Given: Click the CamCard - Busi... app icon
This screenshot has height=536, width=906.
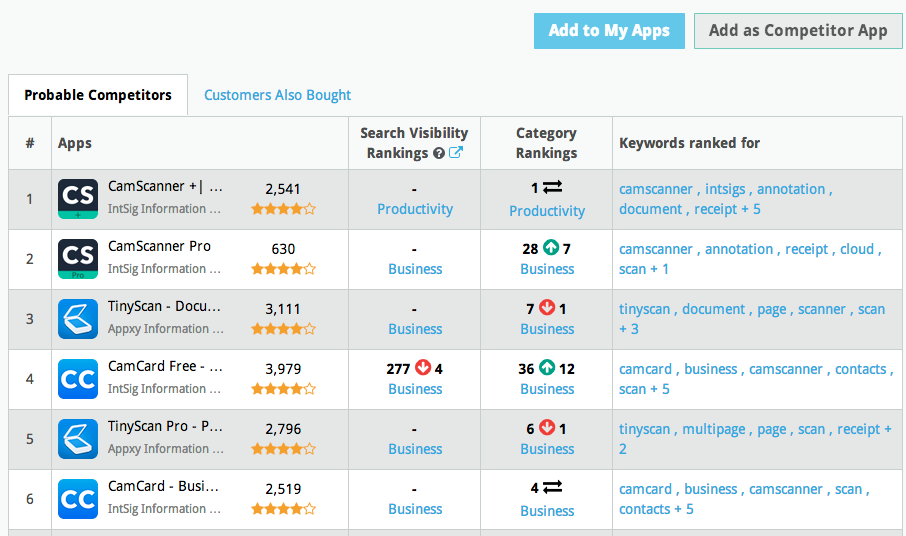Looking at the screenshot, I should point(78,499).
